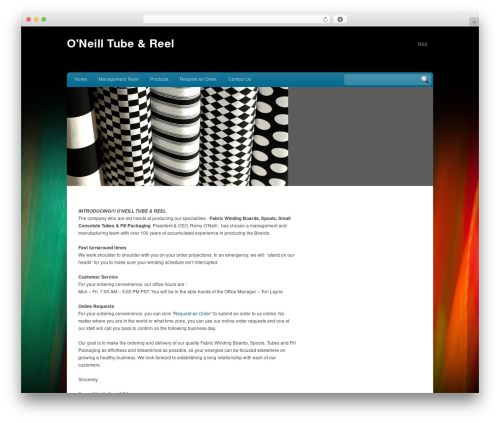500x423 pixels.
Task: Click the O'Neill Tube & Reel site title
Action: pos(120,44)
